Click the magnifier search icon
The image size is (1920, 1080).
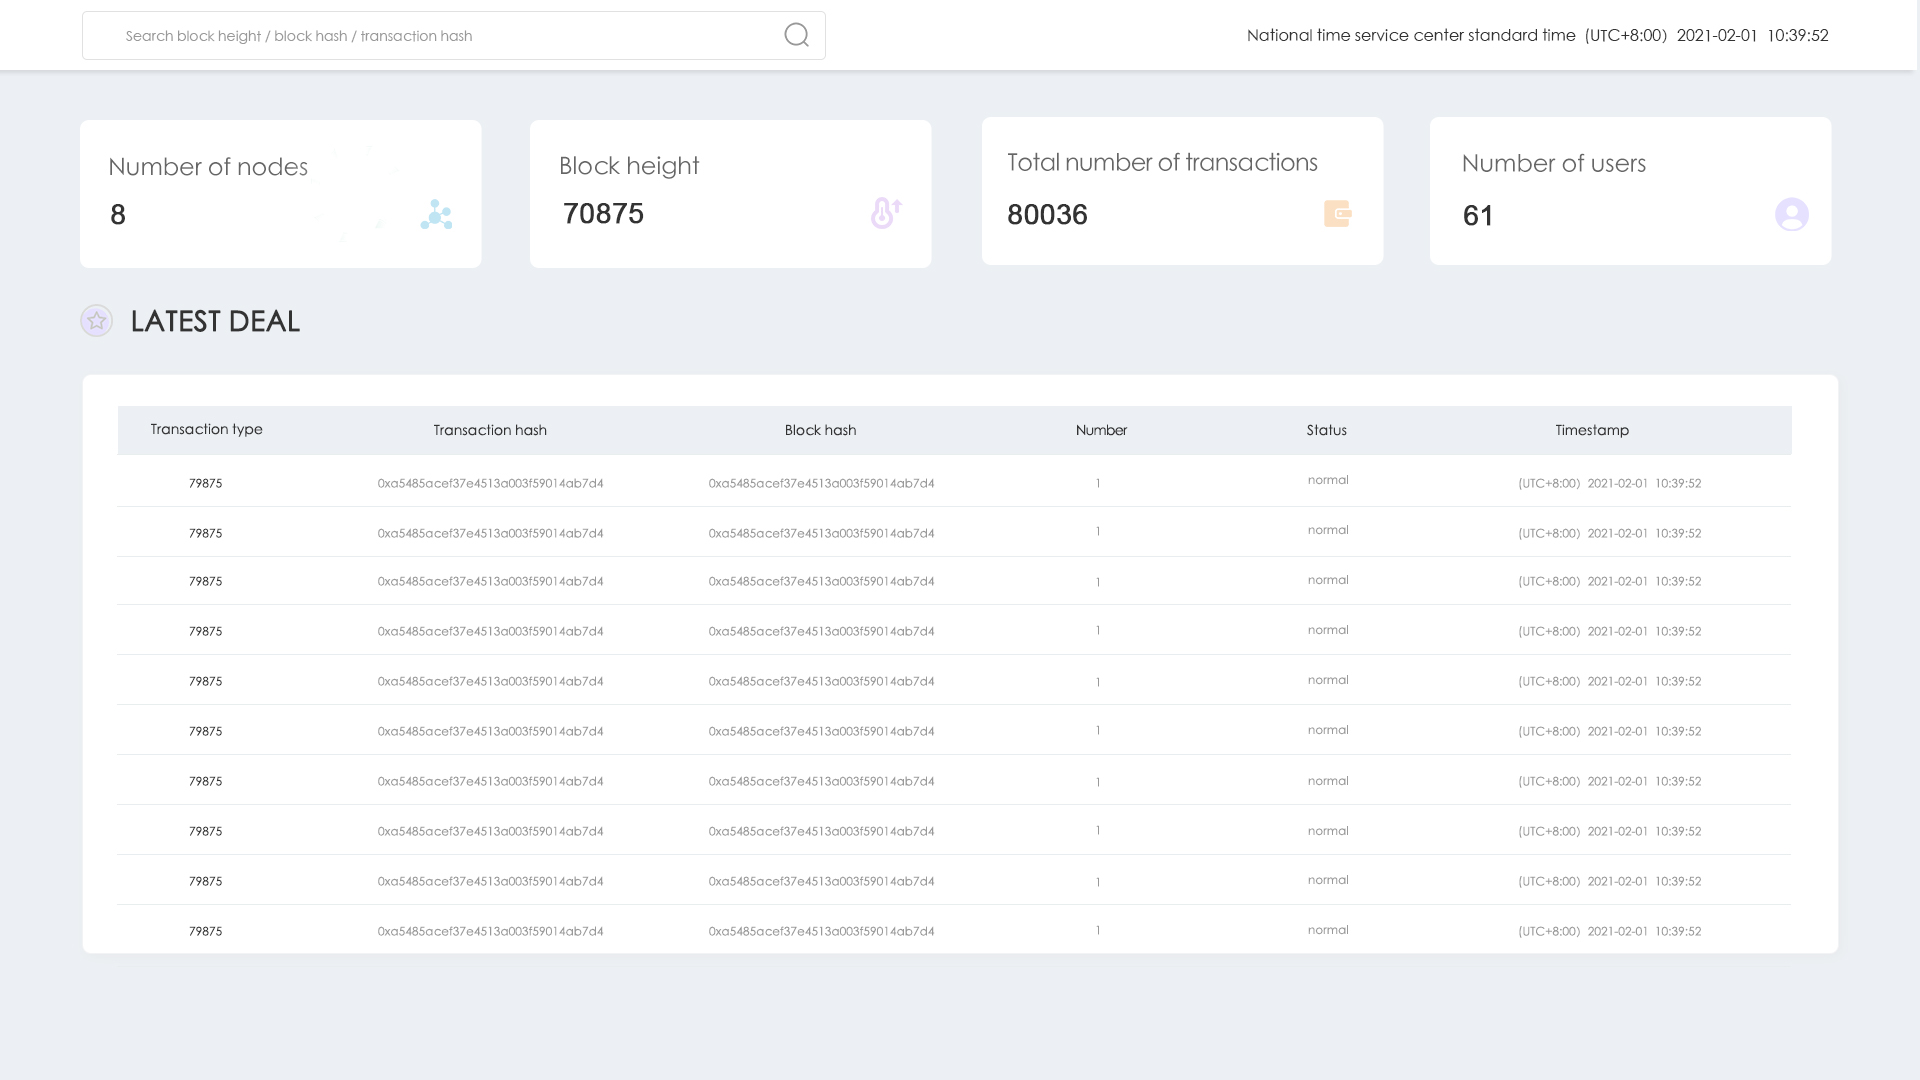click(796, 35)
